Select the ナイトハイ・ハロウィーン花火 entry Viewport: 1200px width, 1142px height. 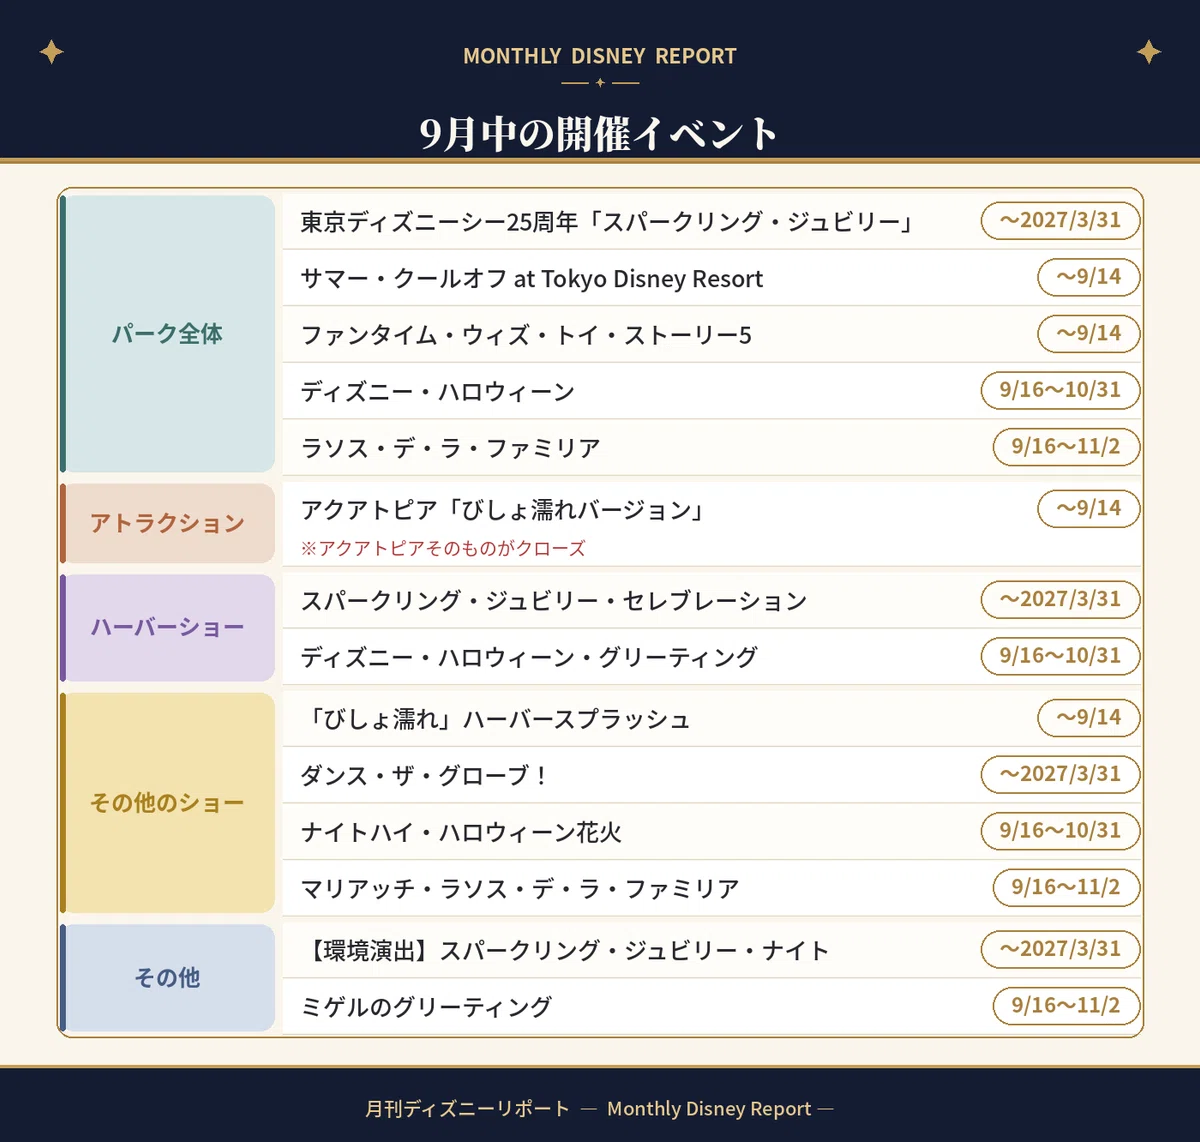(x=712, y=832)
